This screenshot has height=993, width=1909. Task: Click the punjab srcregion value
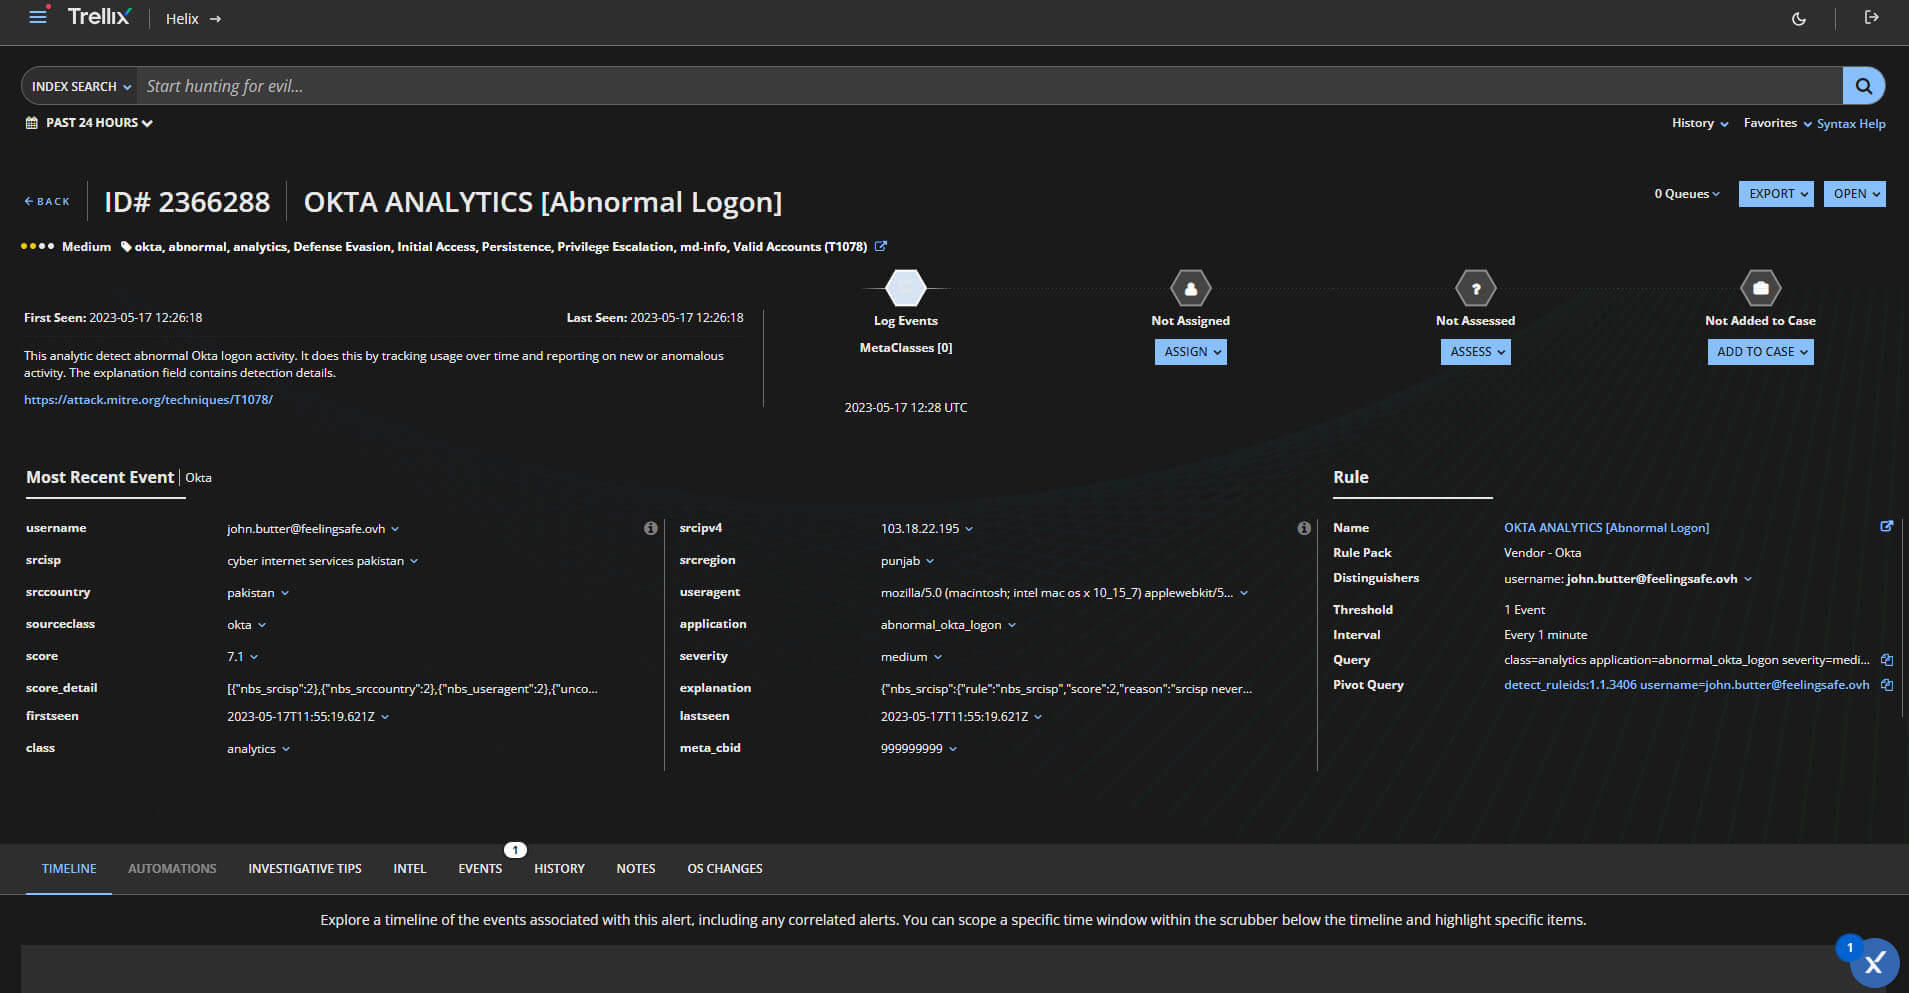900,561
